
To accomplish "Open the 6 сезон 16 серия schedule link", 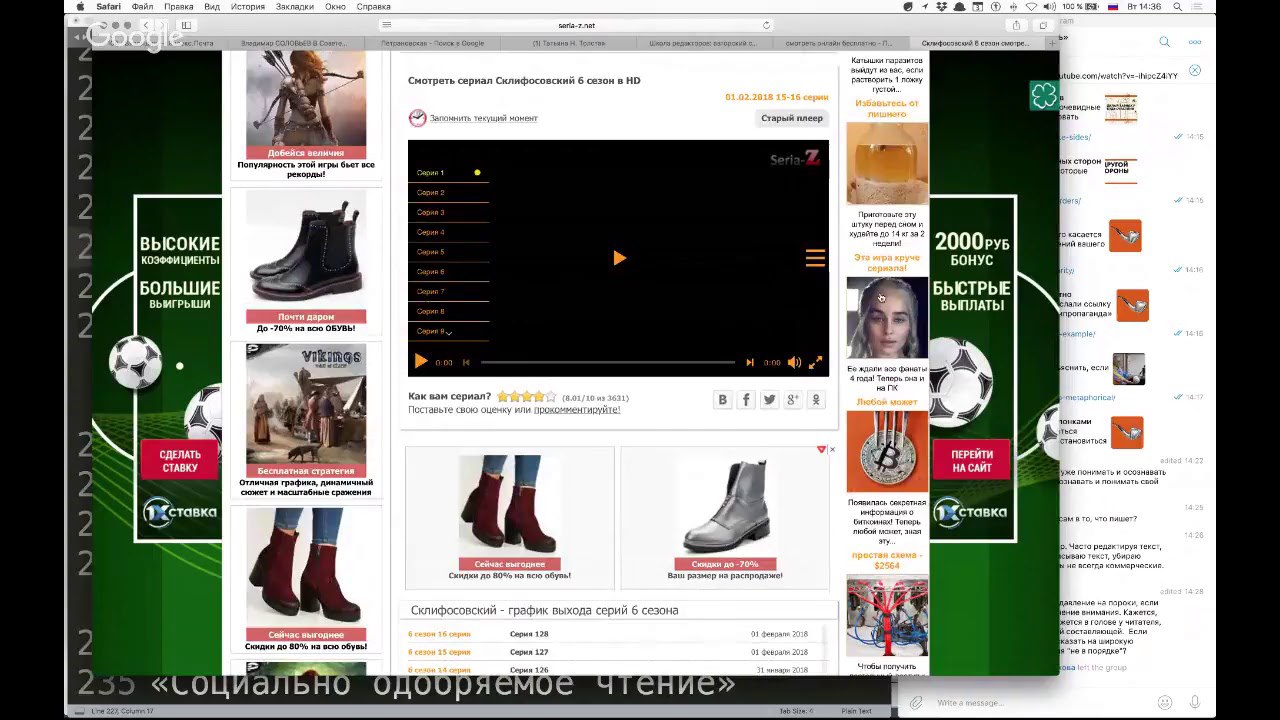I will (439, 634).
